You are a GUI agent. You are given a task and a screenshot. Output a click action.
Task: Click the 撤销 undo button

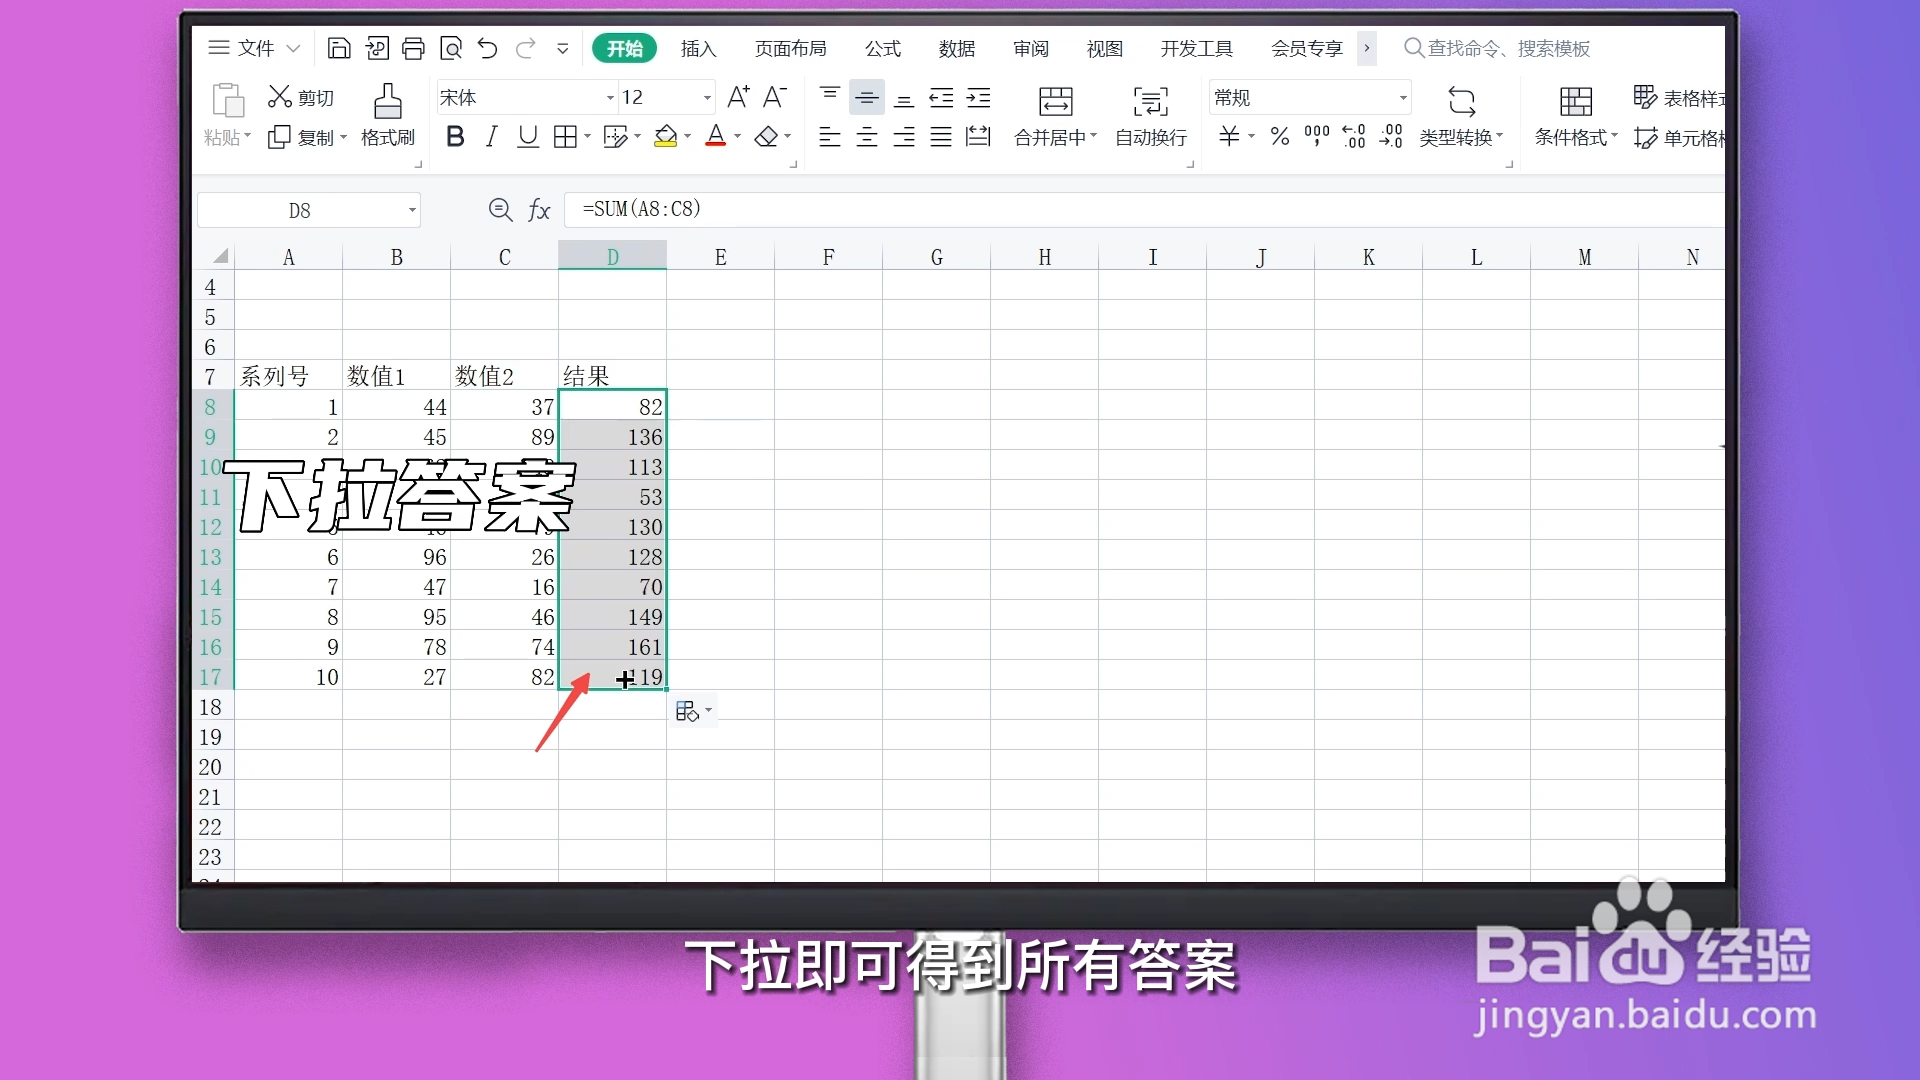pos(487,47)
